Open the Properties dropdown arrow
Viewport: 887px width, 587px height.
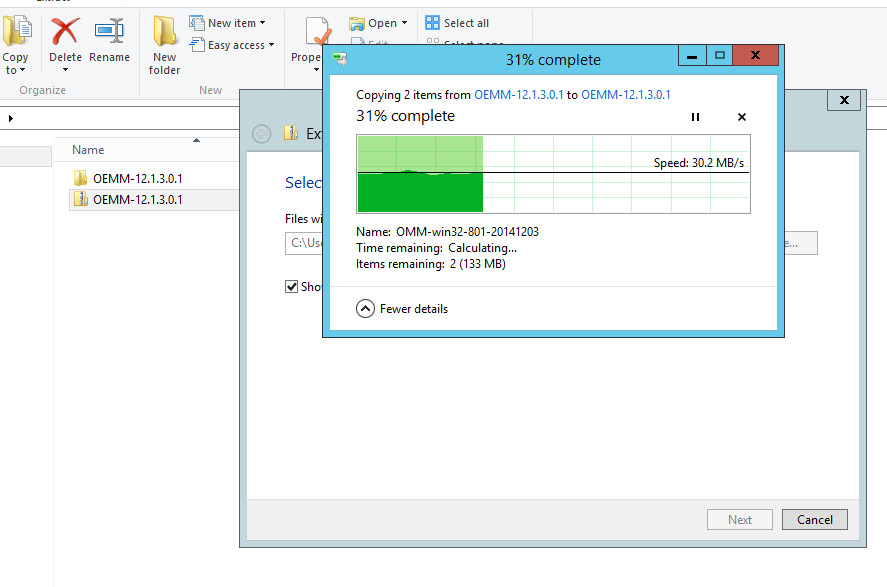pyautogui.click(x=316, y=70)
